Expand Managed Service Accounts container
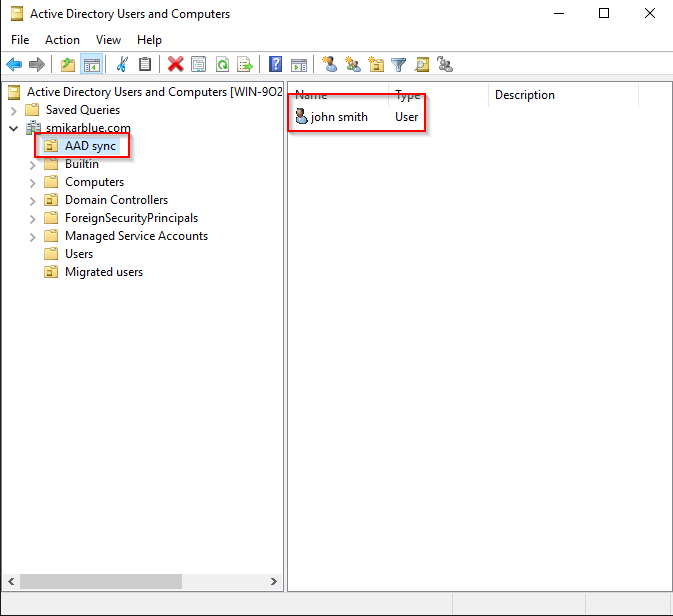 pos(33,237)
